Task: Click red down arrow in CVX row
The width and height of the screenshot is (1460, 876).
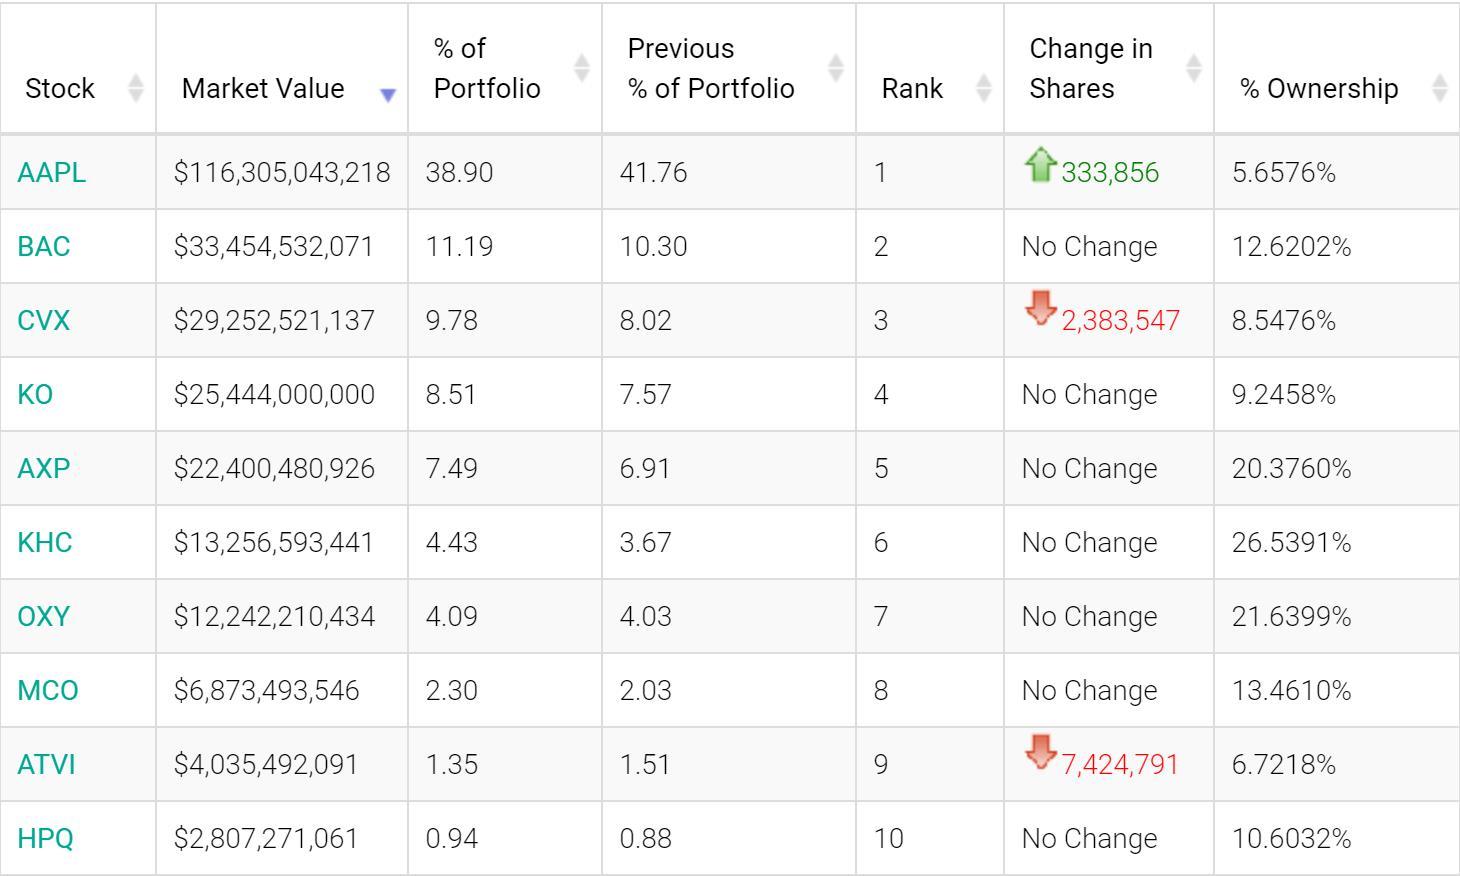Action: click(x=1041, y=308)
